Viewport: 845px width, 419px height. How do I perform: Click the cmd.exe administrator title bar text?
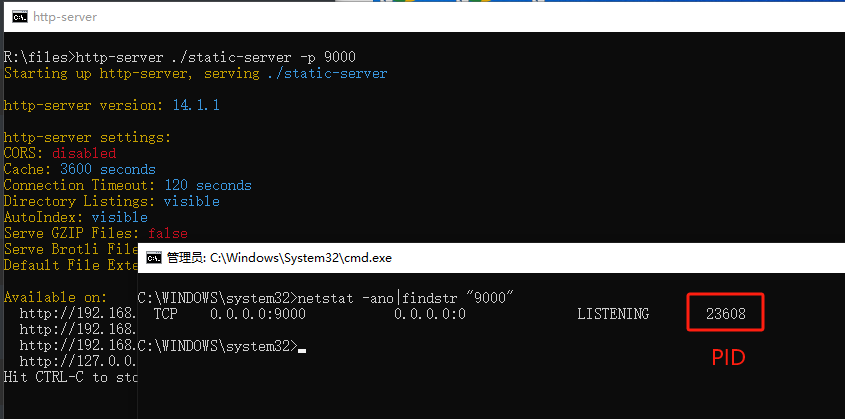point(279,258)
